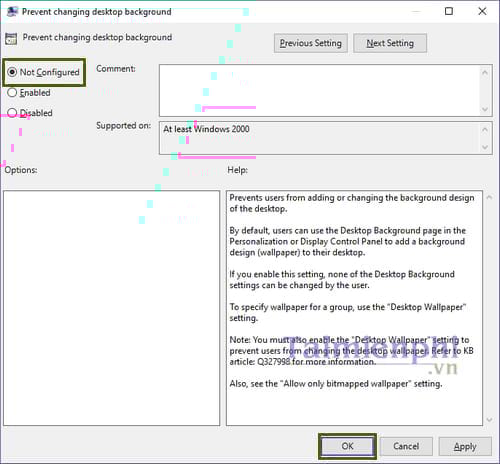Maximize the policy window
500x464 pixels.
(x=449, y=11)
